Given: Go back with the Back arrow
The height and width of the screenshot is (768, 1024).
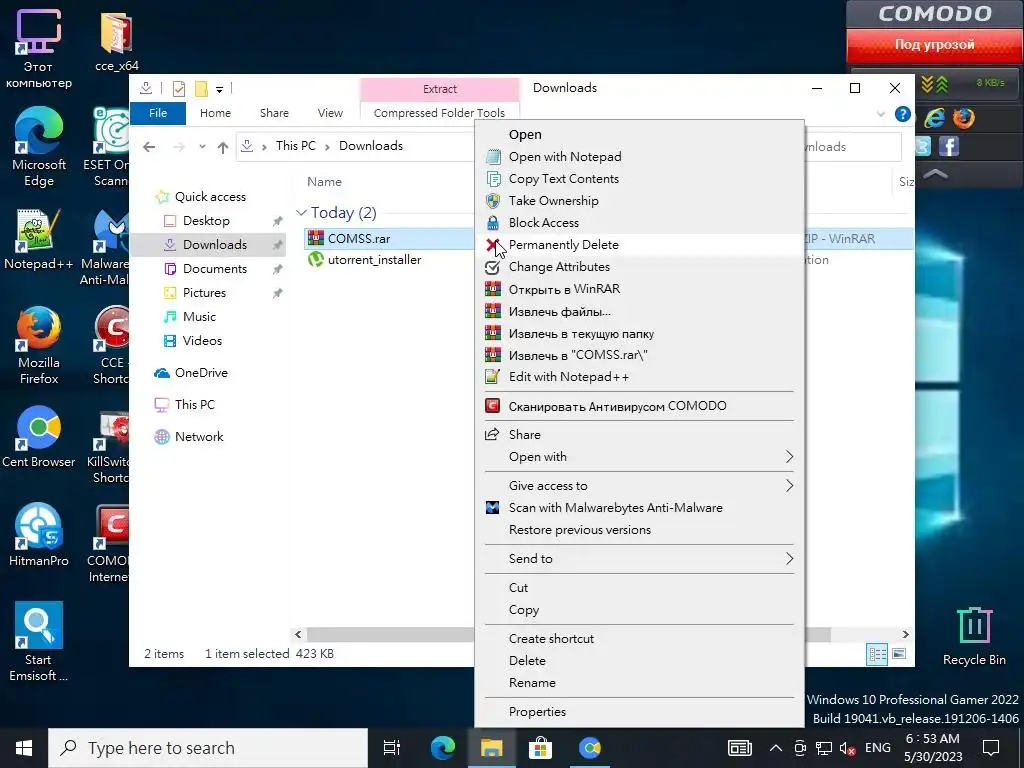Looking at the screenshot, I should click(x=149, y=147).
